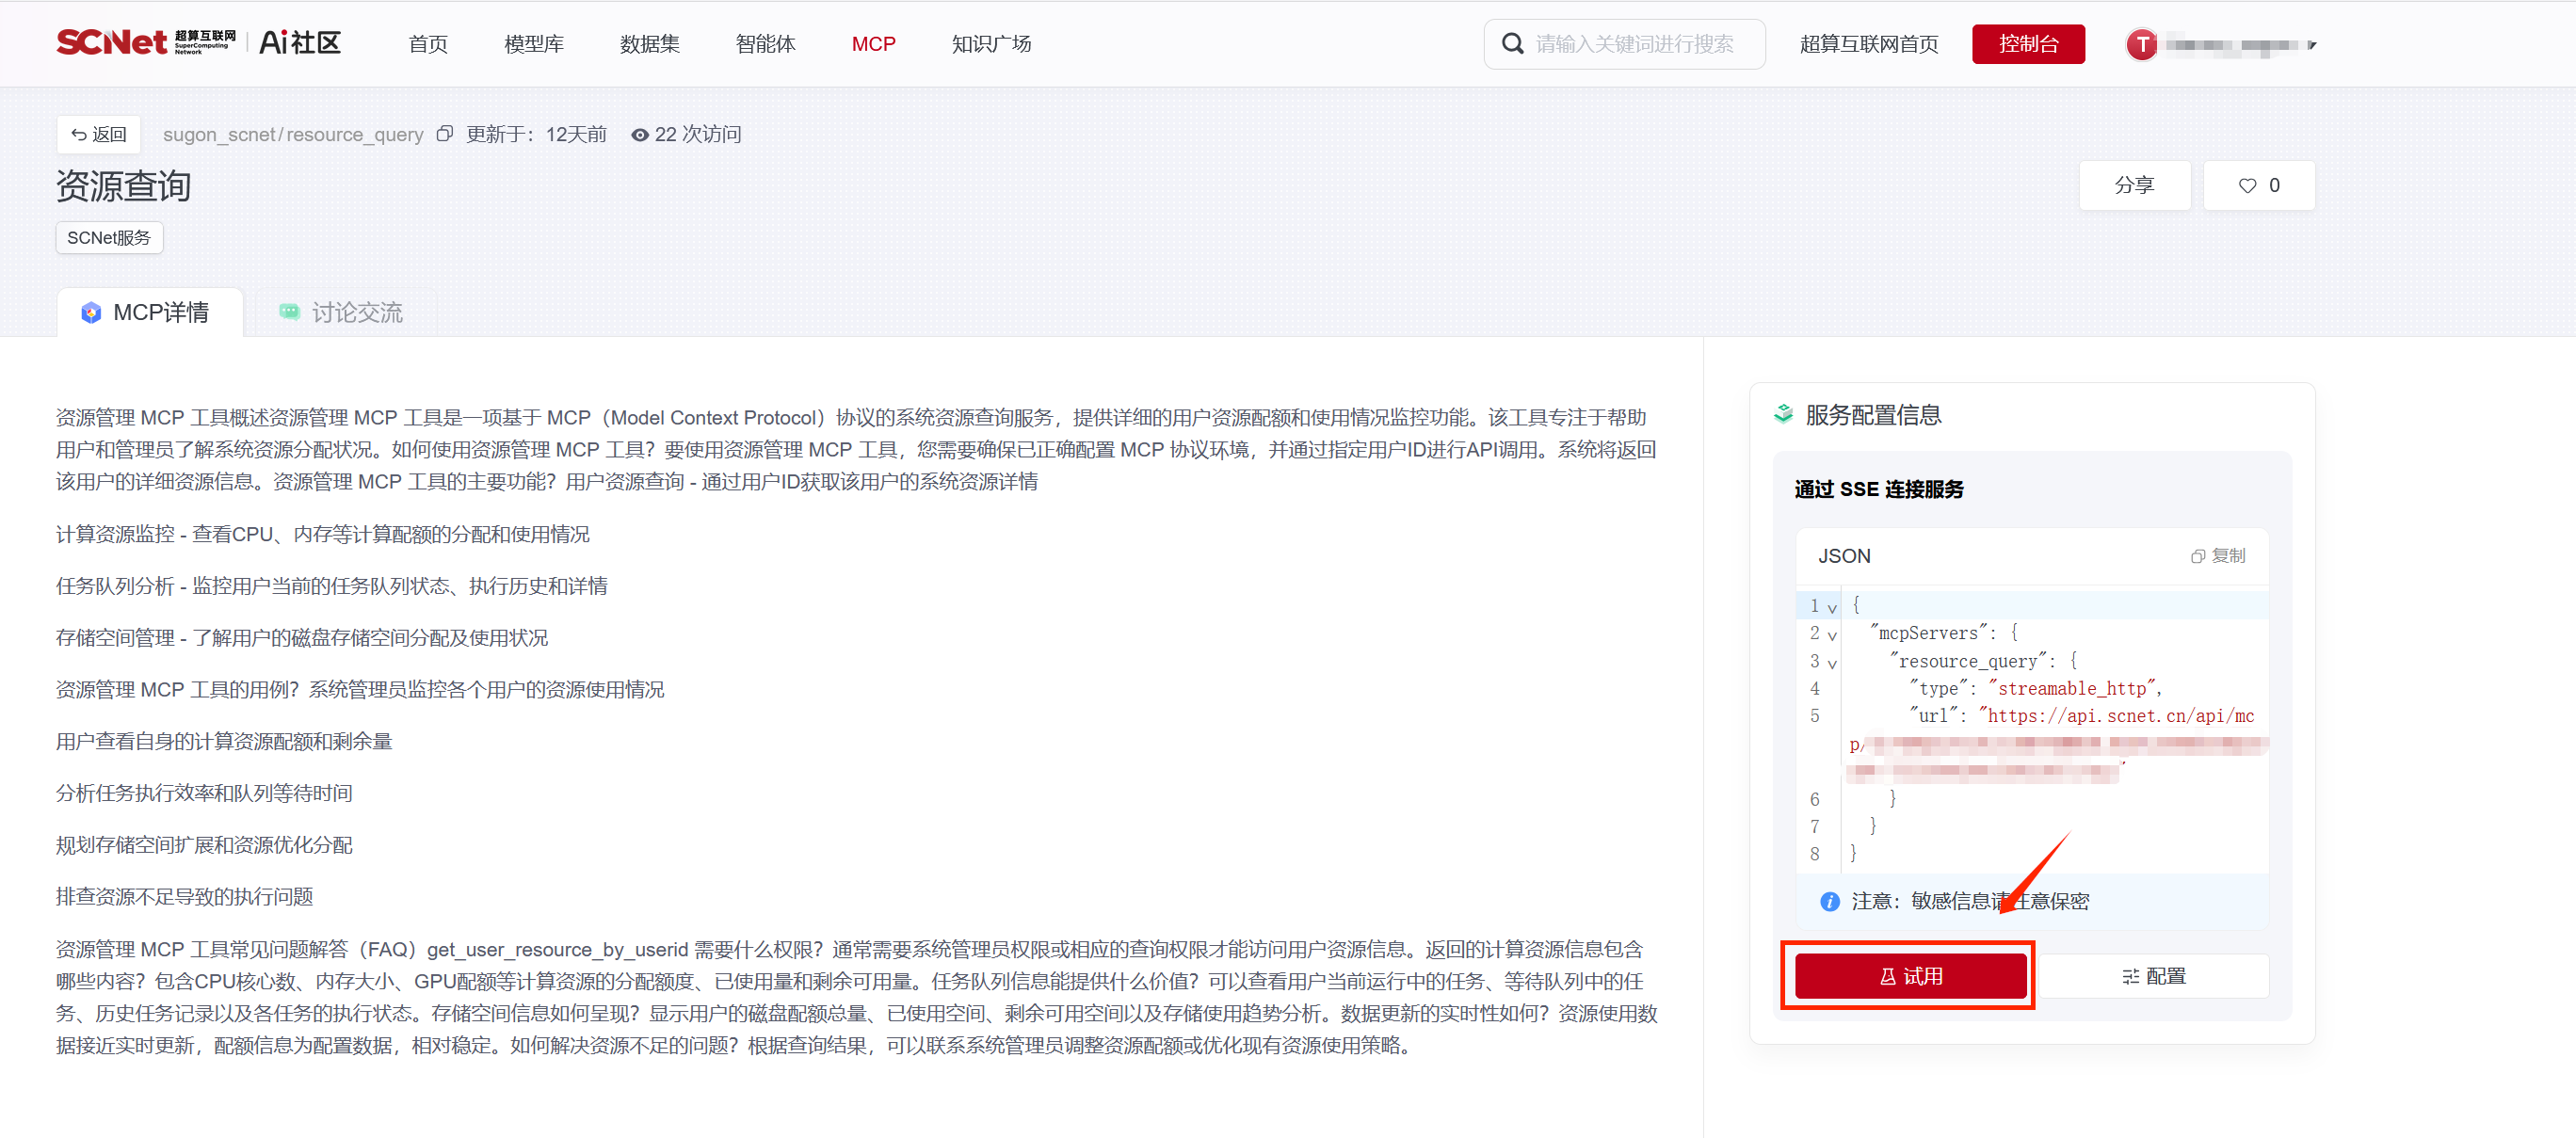Collapse the mcpServers block on line 2
Screen dimensions: 2576x1138
click(x=1832, y=635)
